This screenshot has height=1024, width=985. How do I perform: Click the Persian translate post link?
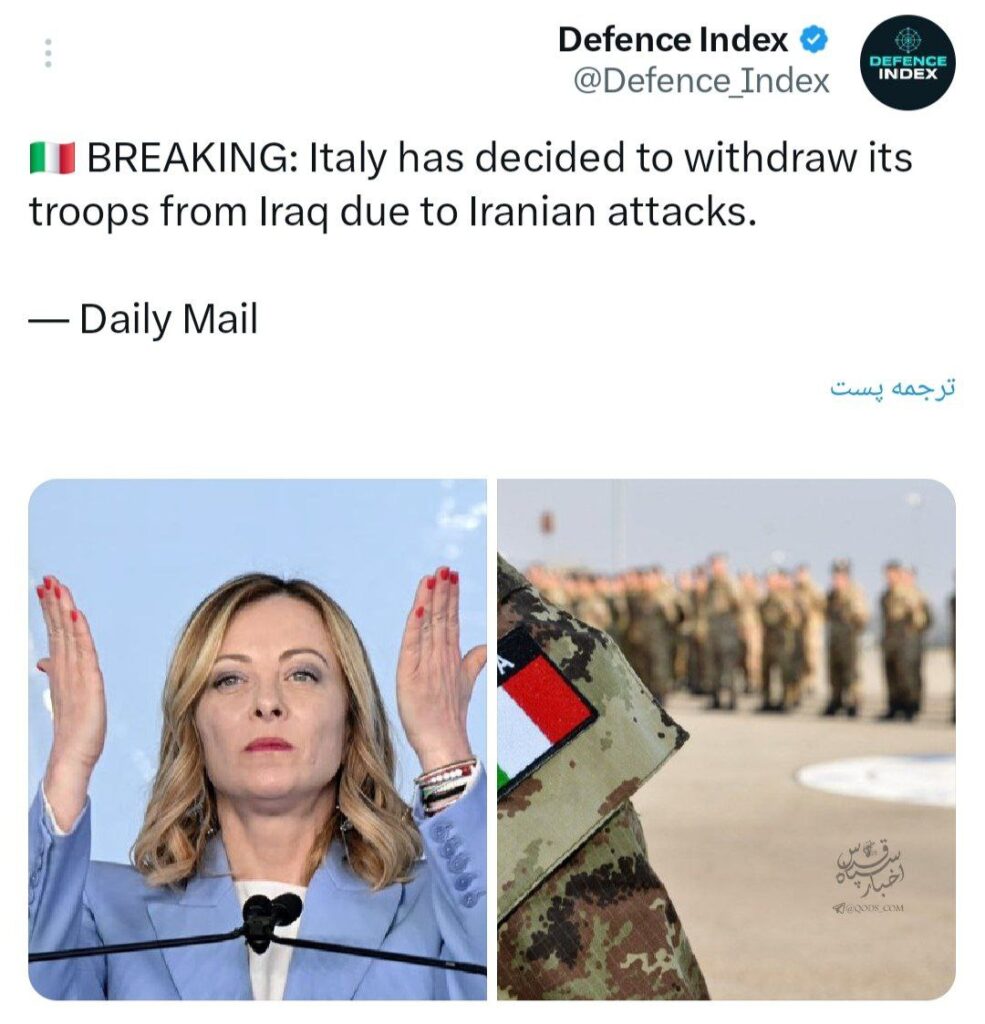click(892, 388)
